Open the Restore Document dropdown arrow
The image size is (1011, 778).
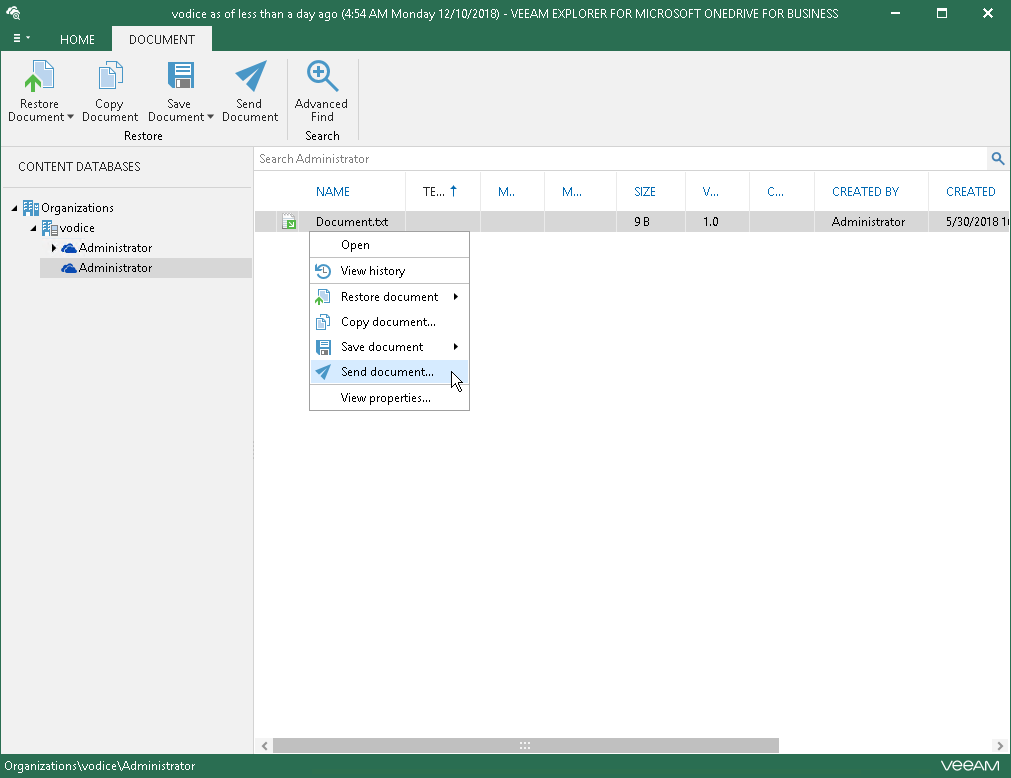70,117
